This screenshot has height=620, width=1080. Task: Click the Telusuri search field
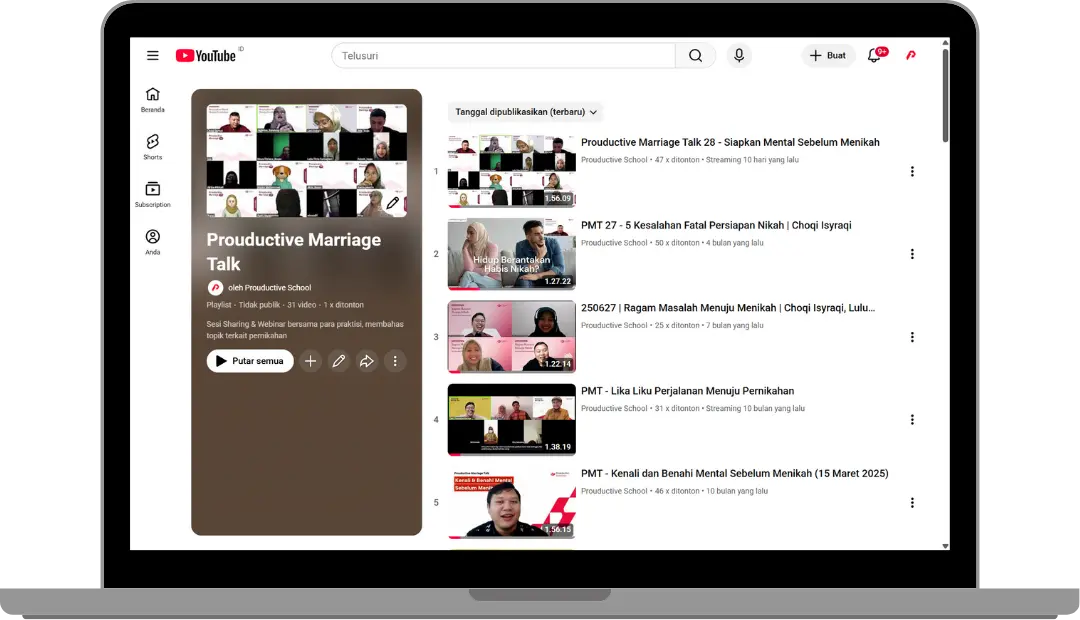[505, 56]
